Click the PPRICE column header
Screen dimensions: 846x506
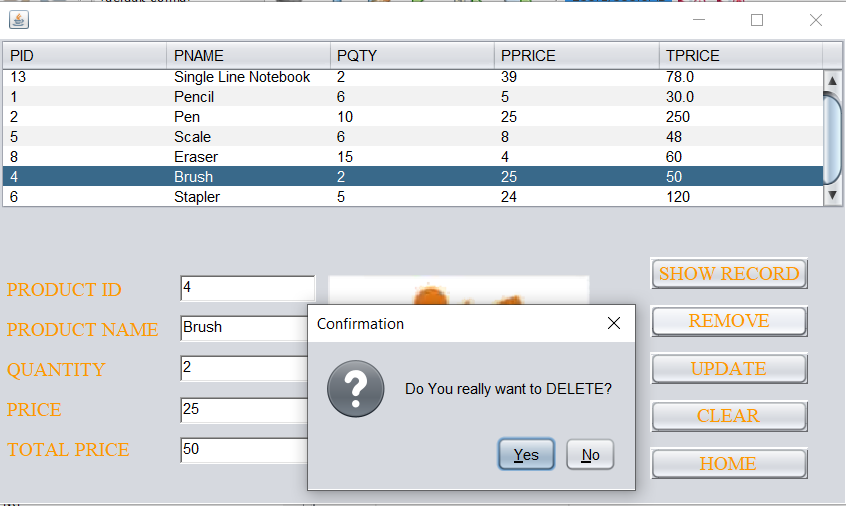pyautogui.click(x=576, y=56)
